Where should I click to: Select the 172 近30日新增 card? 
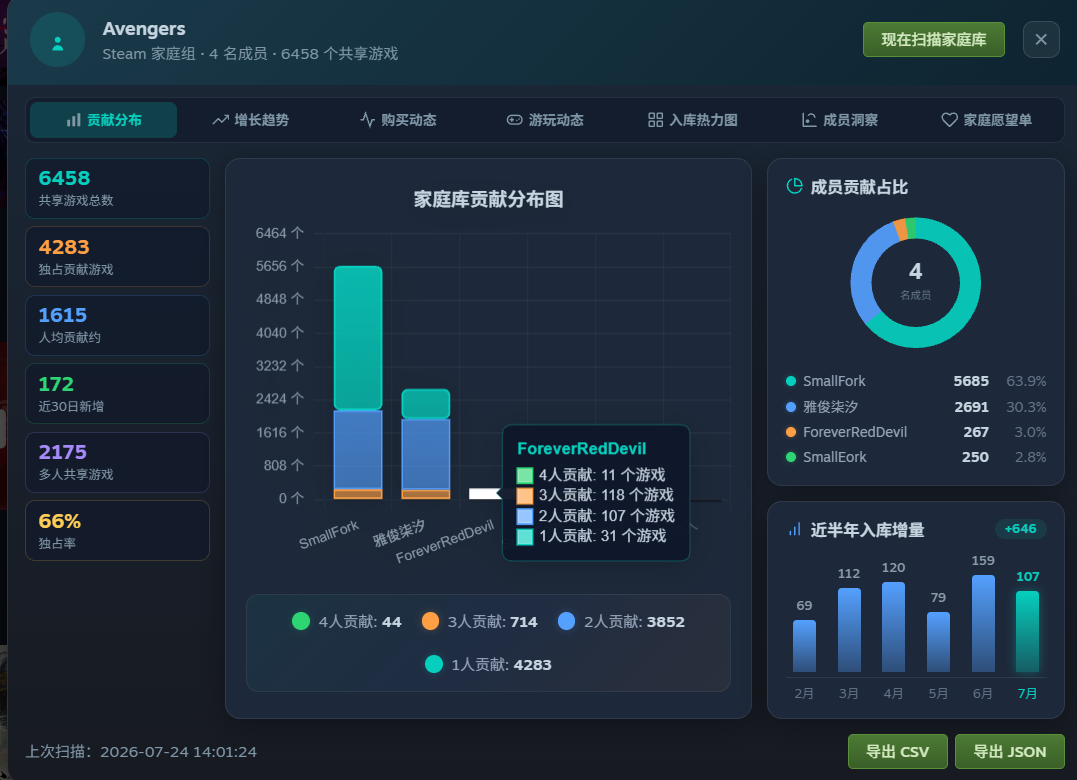117,393
